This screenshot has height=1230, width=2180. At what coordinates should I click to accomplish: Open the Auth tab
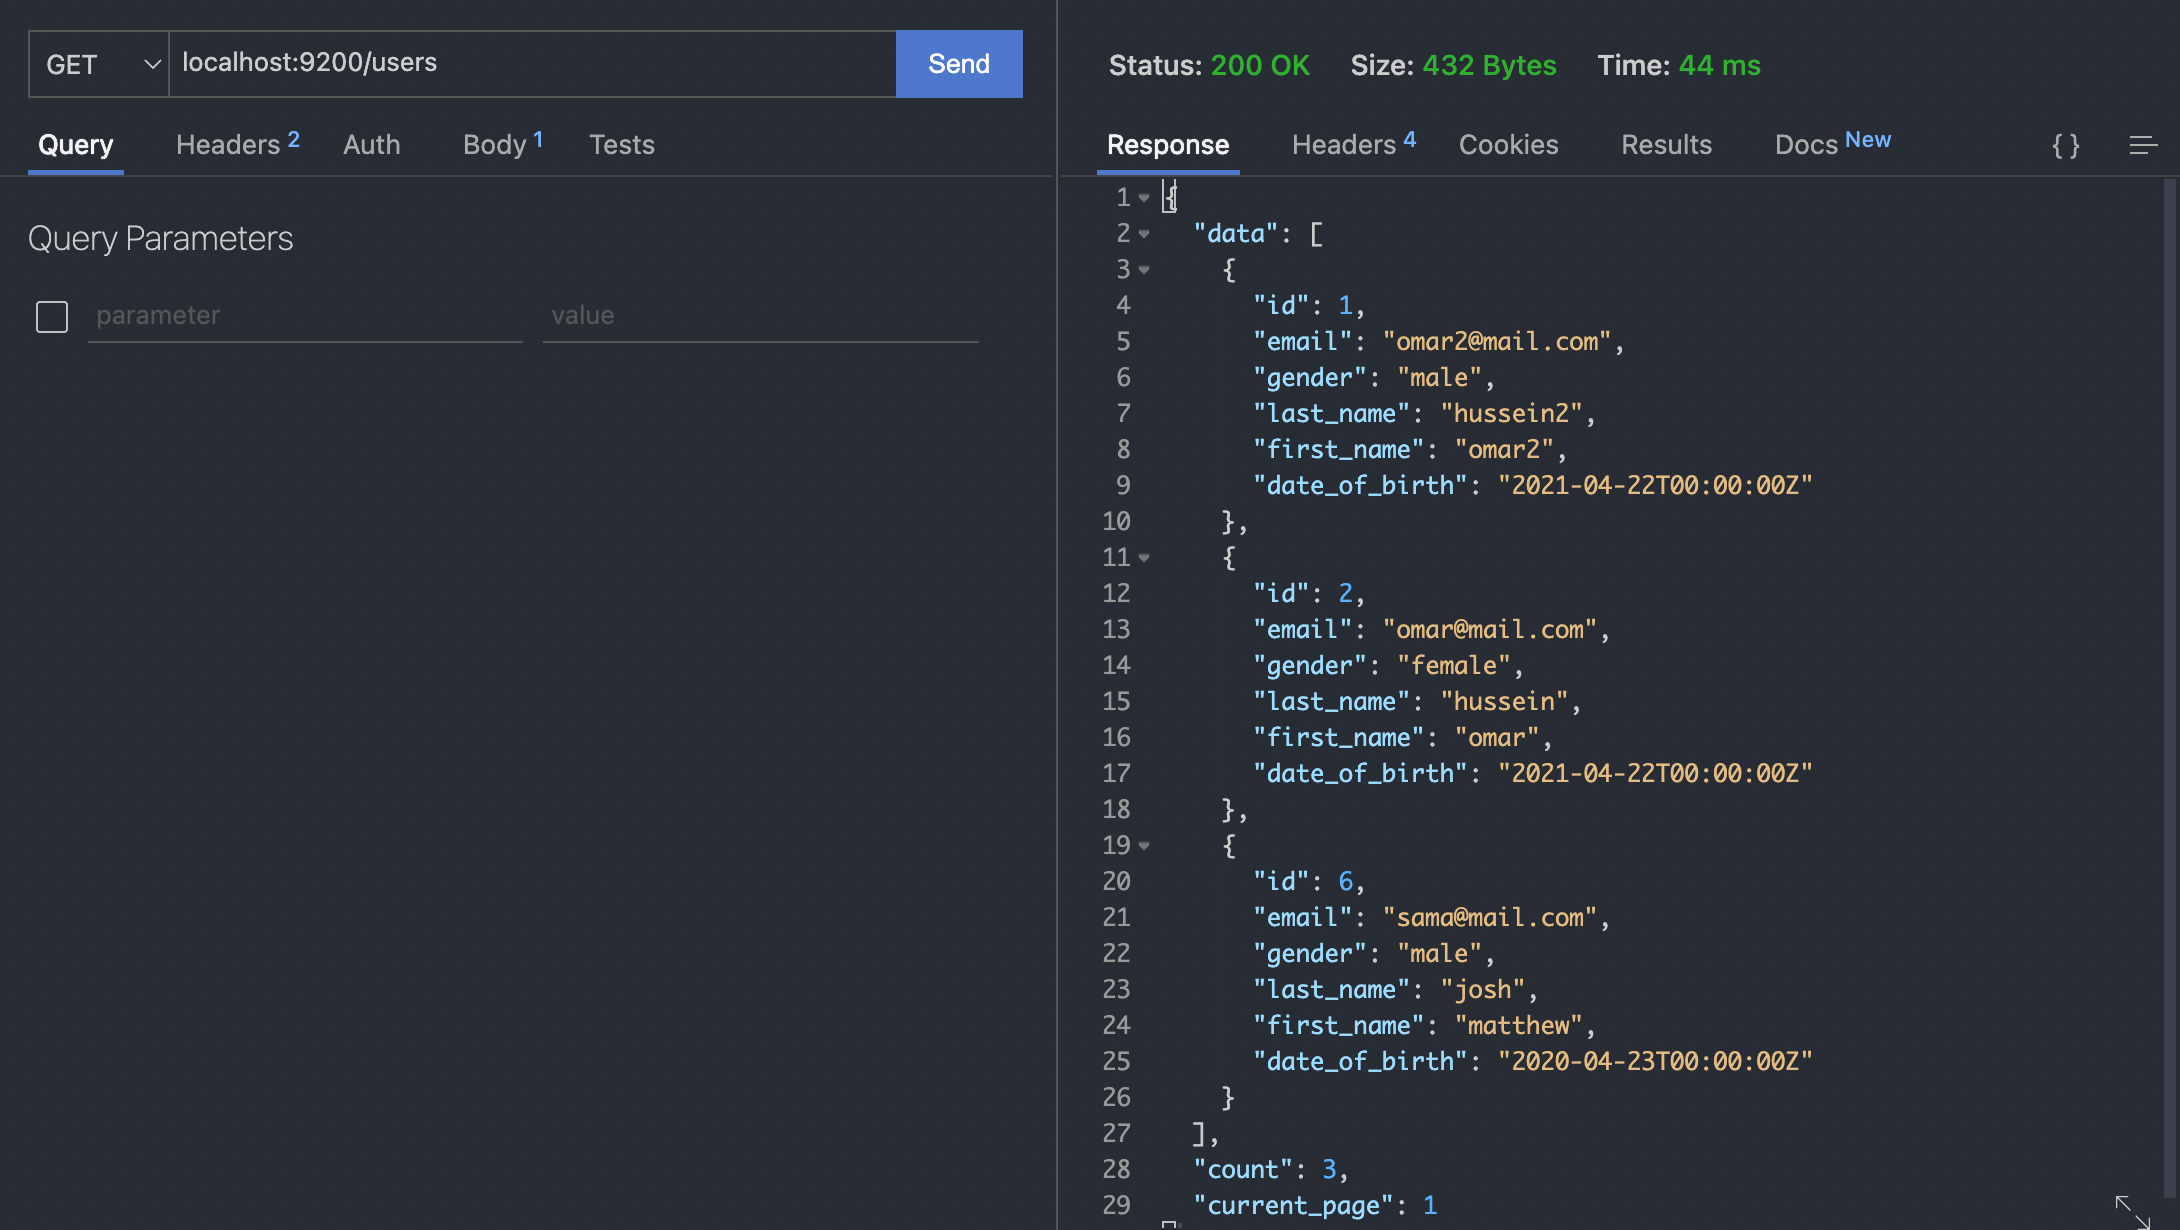pyautogui.click(x=372, y=145)
